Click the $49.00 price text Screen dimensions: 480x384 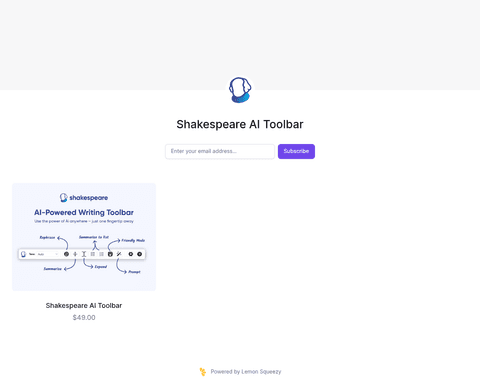(84, 318)
